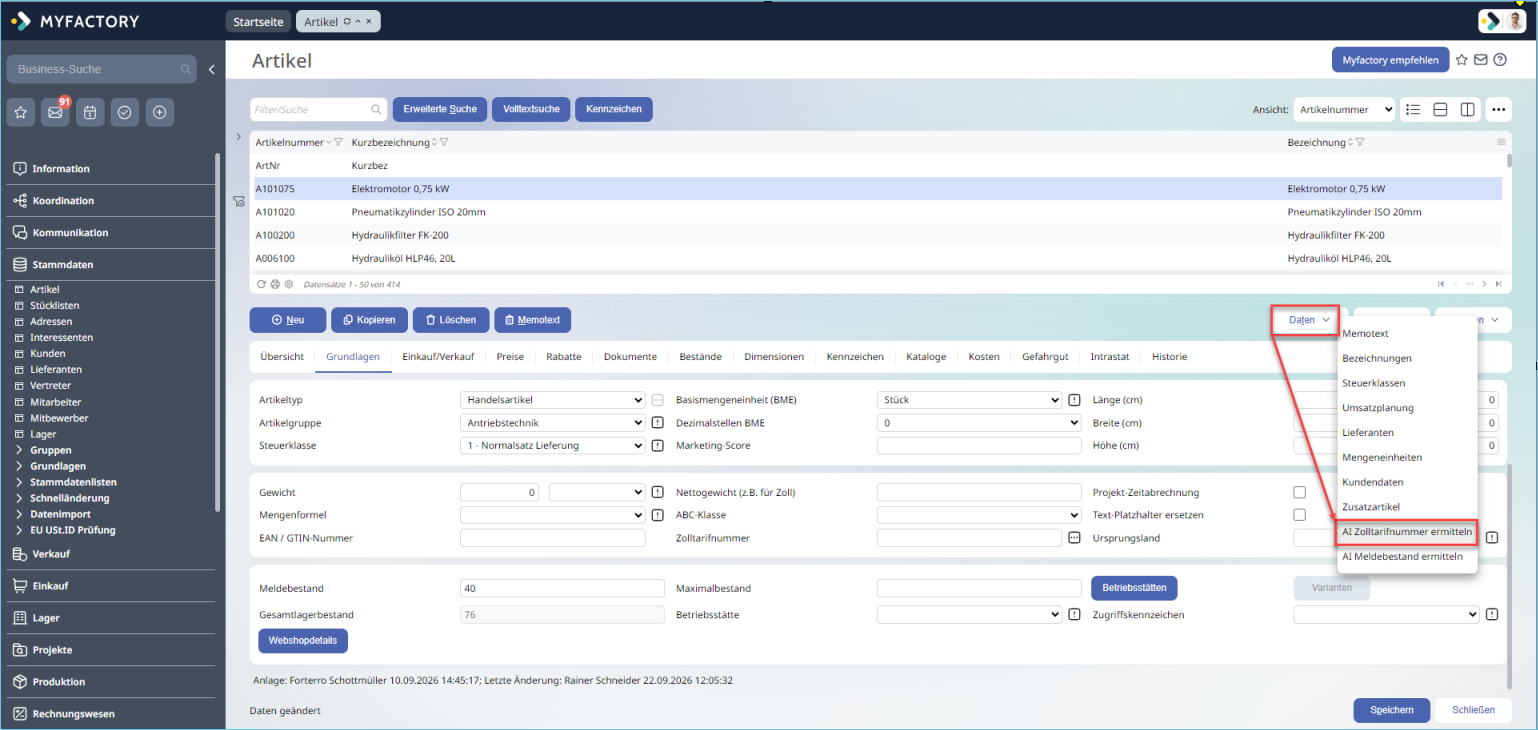Open the mail inbox showing 91 messages
1538x730 pixels.
click(x=55, y=113)
